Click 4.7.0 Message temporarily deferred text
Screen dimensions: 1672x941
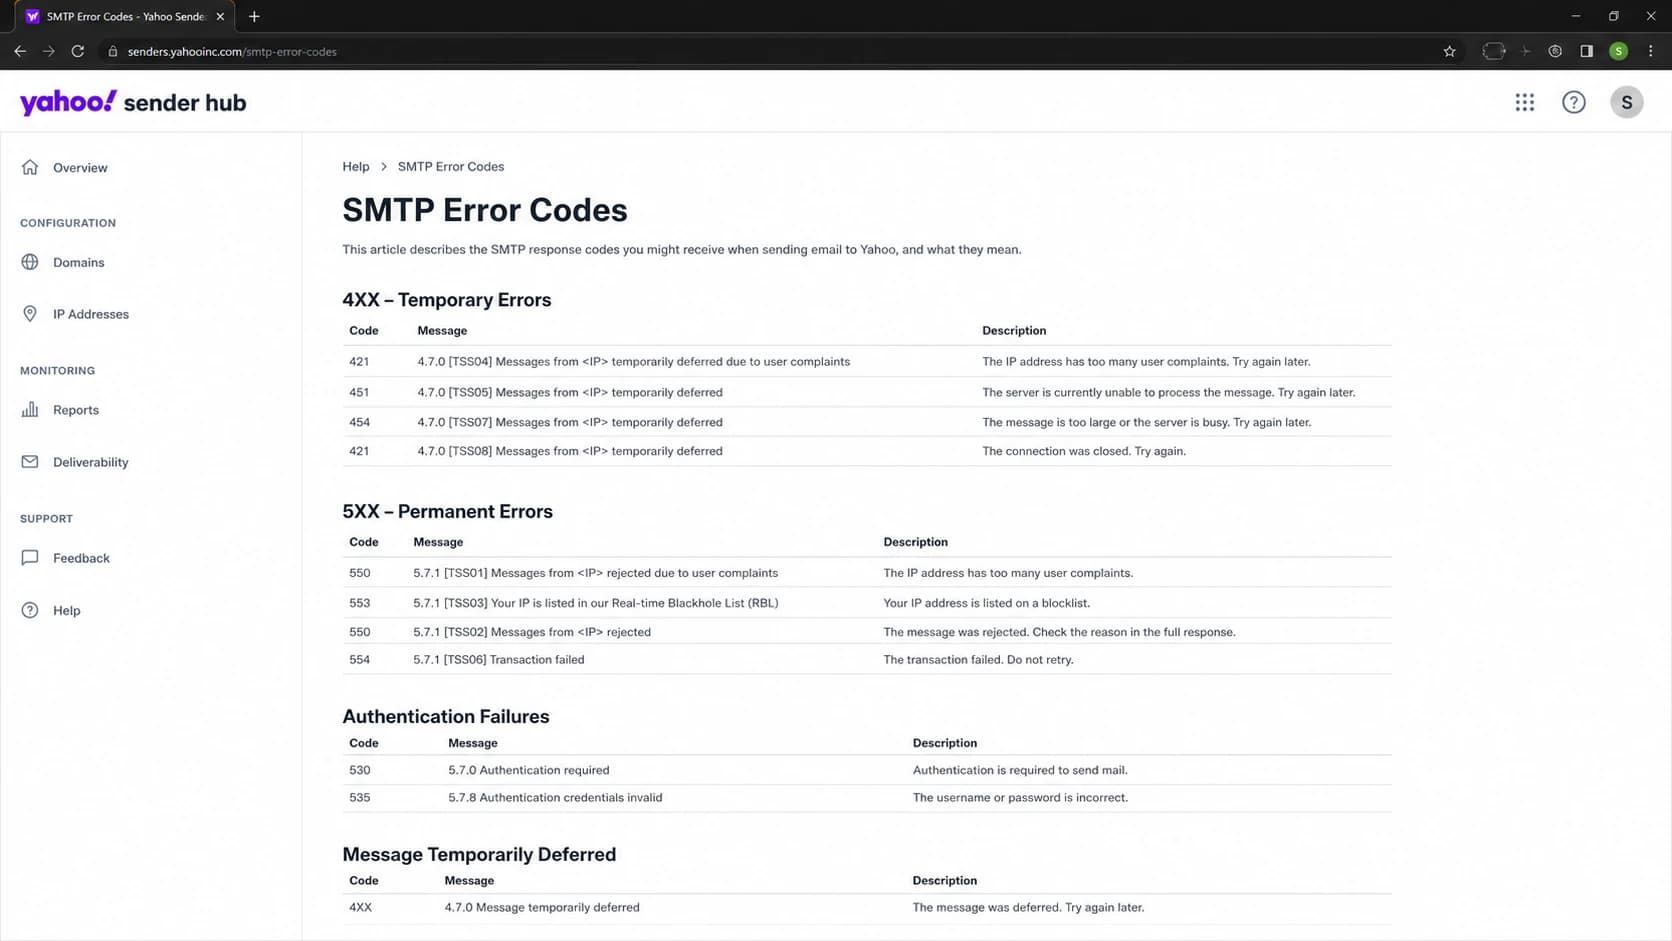coord(542,907)
